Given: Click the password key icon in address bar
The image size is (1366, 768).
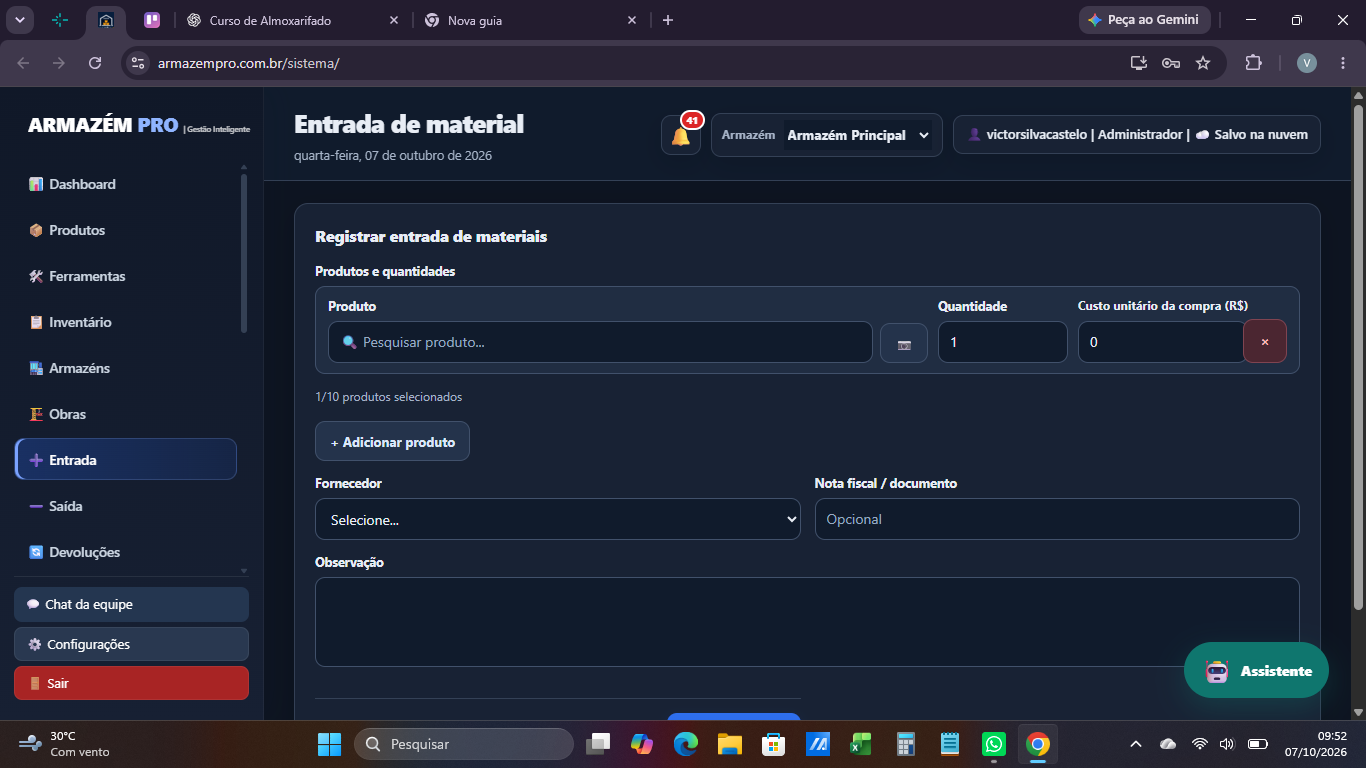Looking at the screenshot, I should 1170,63.
